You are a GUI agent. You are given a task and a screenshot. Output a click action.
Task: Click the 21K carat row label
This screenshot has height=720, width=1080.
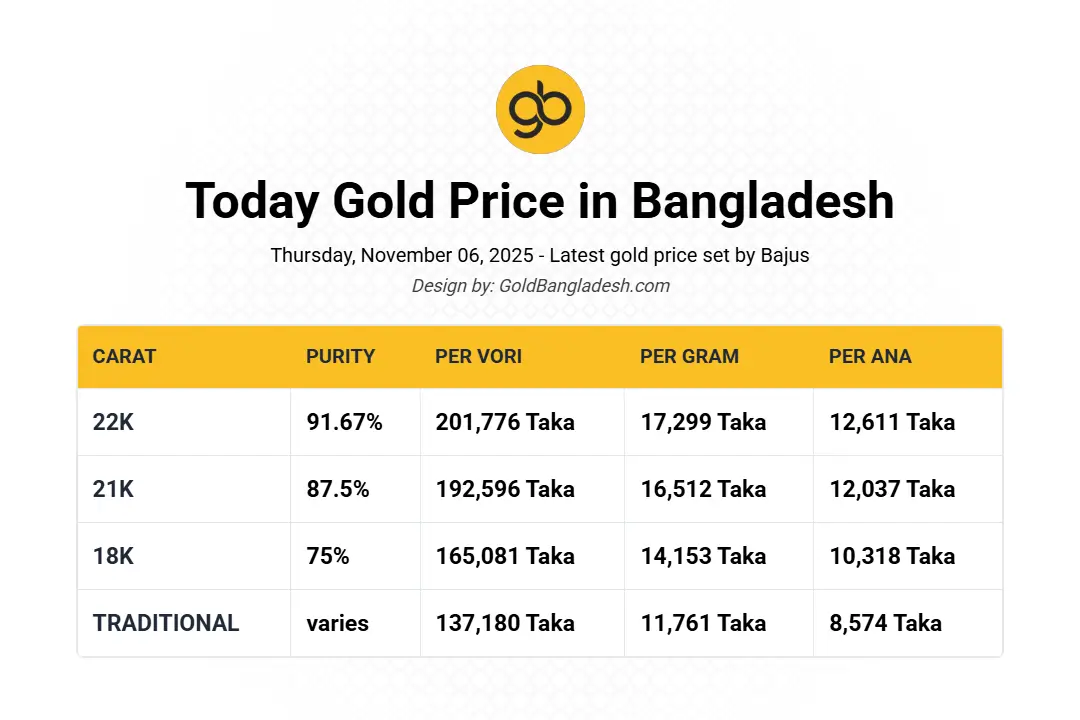click(x=113, y=489)
